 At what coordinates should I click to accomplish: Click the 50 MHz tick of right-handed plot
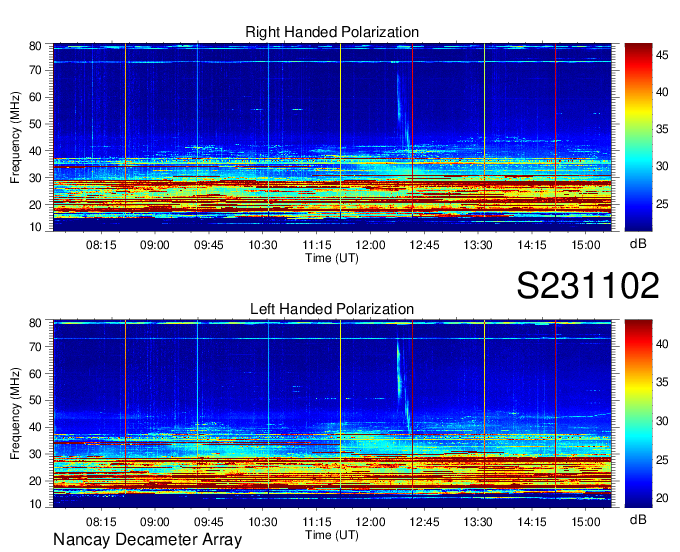pos(36,124)
